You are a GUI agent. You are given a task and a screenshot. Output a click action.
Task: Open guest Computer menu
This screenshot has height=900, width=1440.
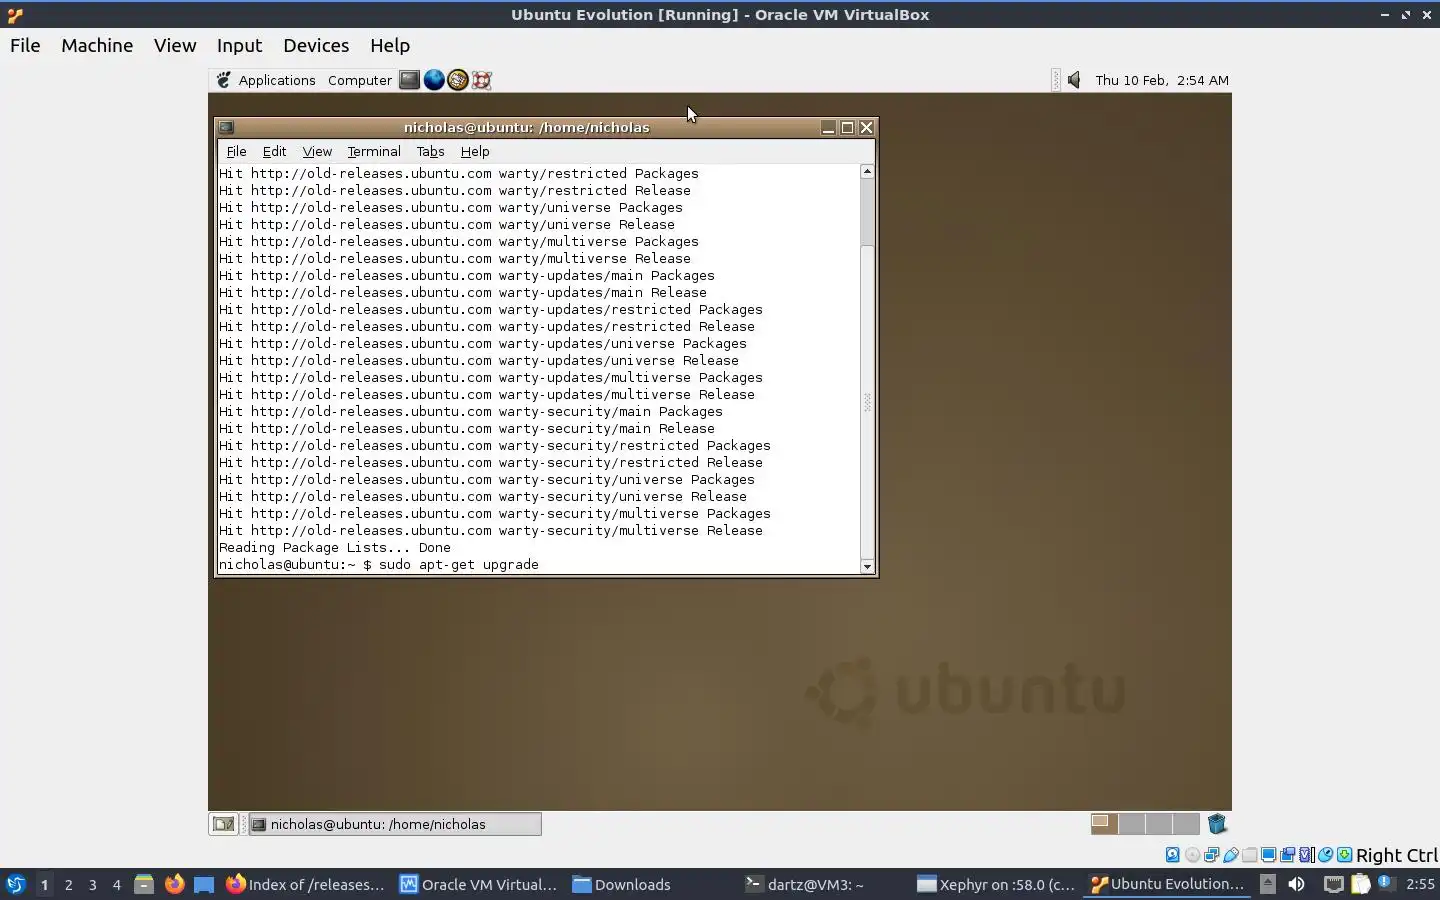[x=360, y=80]
